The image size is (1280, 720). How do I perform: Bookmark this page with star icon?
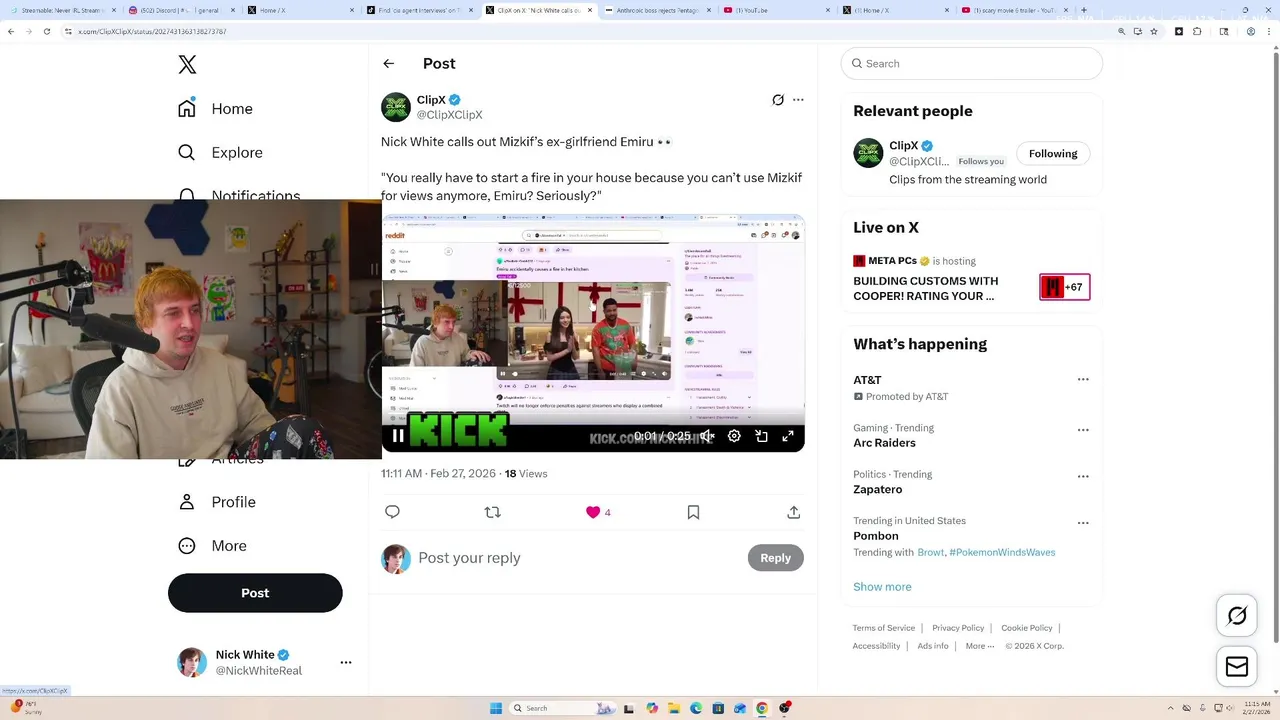point(1154,31)
